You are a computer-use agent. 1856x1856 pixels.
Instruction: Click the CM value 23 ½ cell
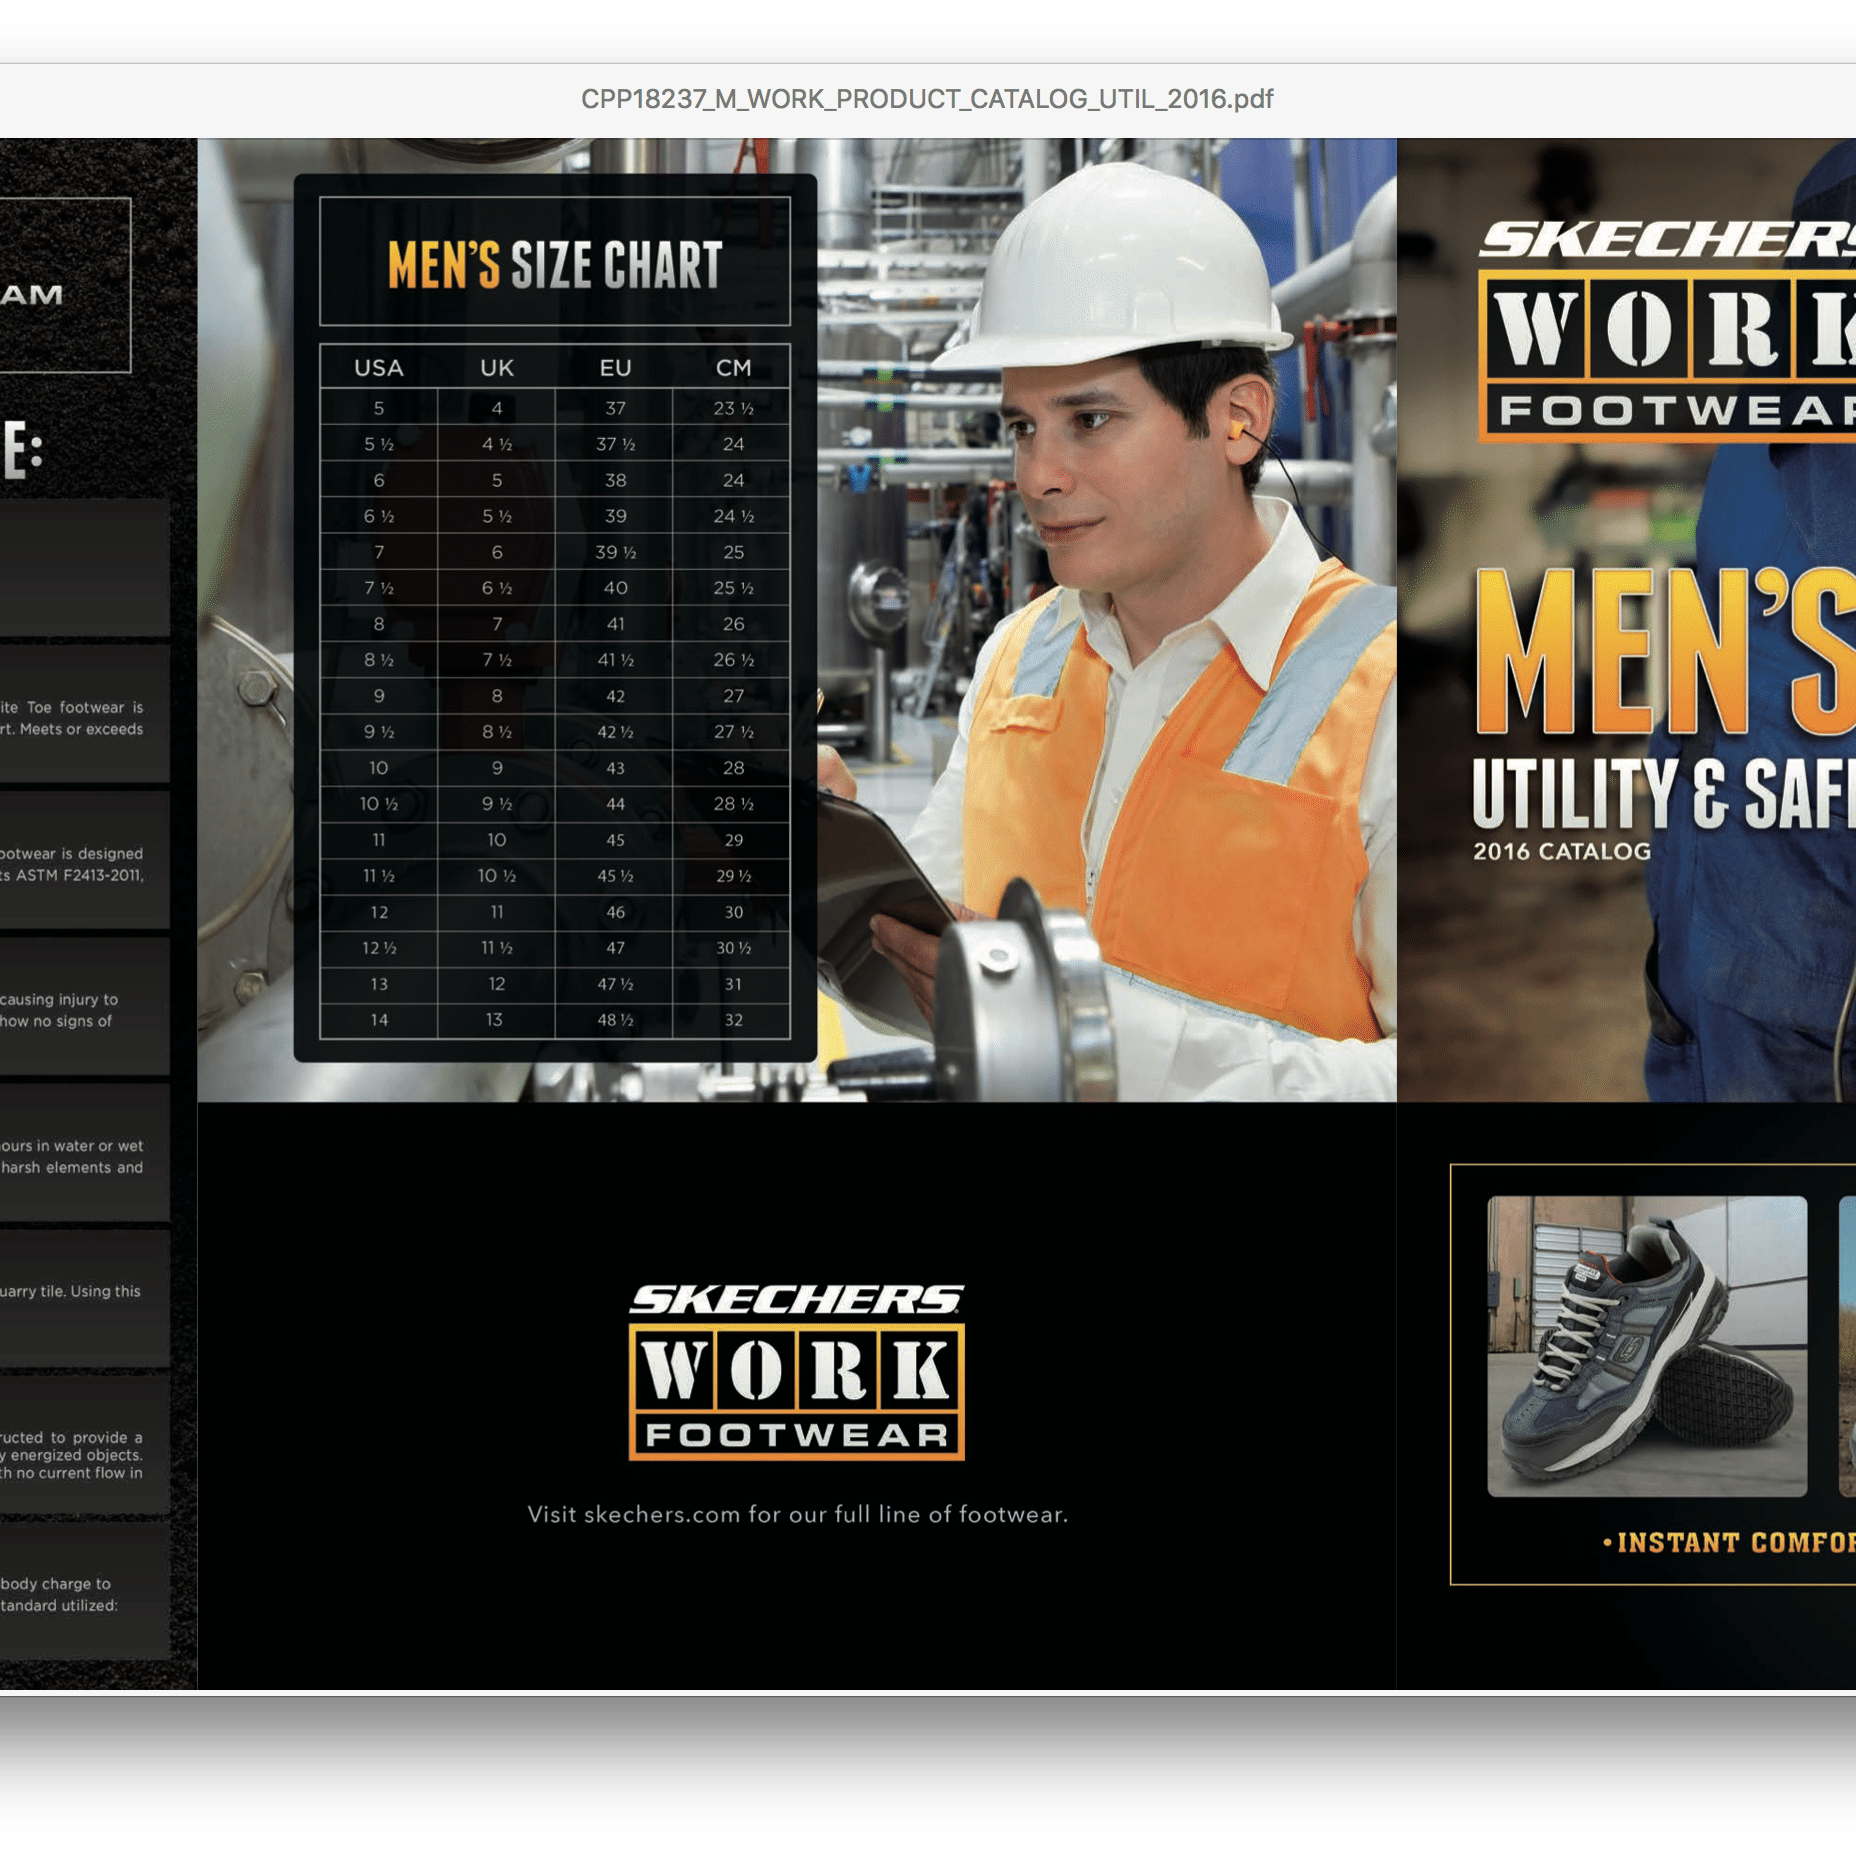[x=733, y=408]
